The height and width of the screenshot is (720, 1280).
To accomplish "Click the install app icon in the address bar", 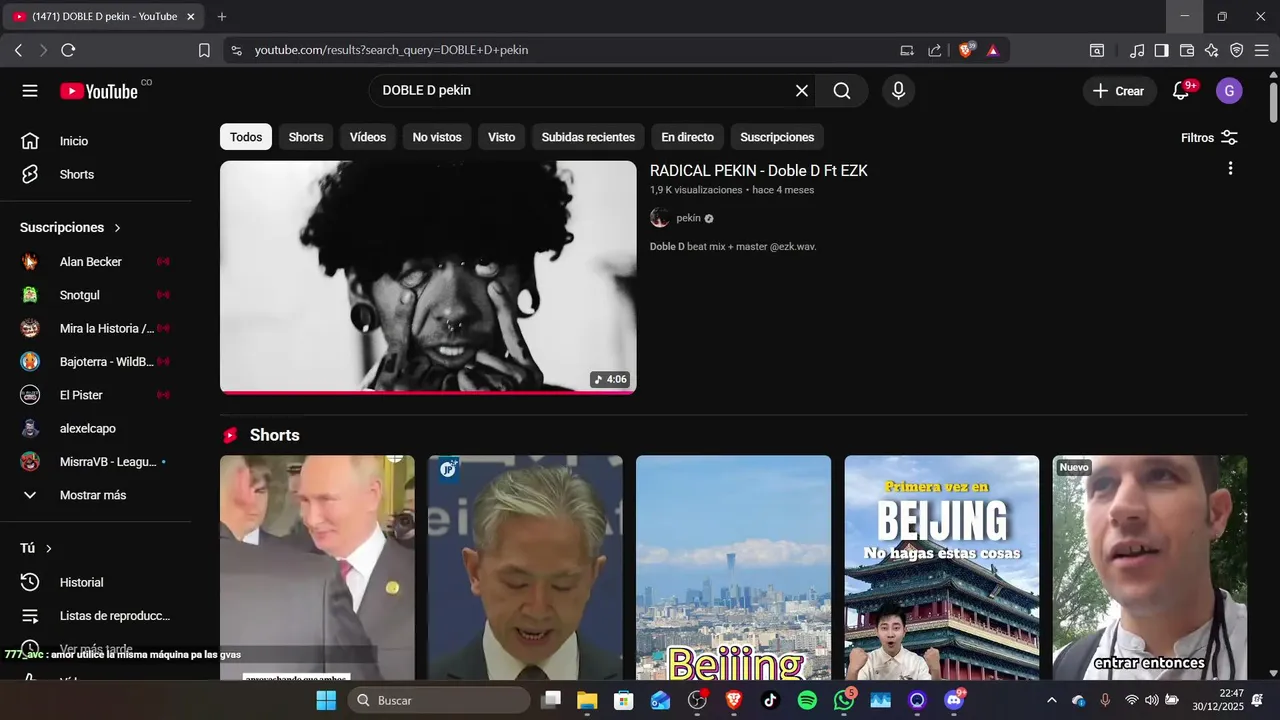I will pos(907,50).
